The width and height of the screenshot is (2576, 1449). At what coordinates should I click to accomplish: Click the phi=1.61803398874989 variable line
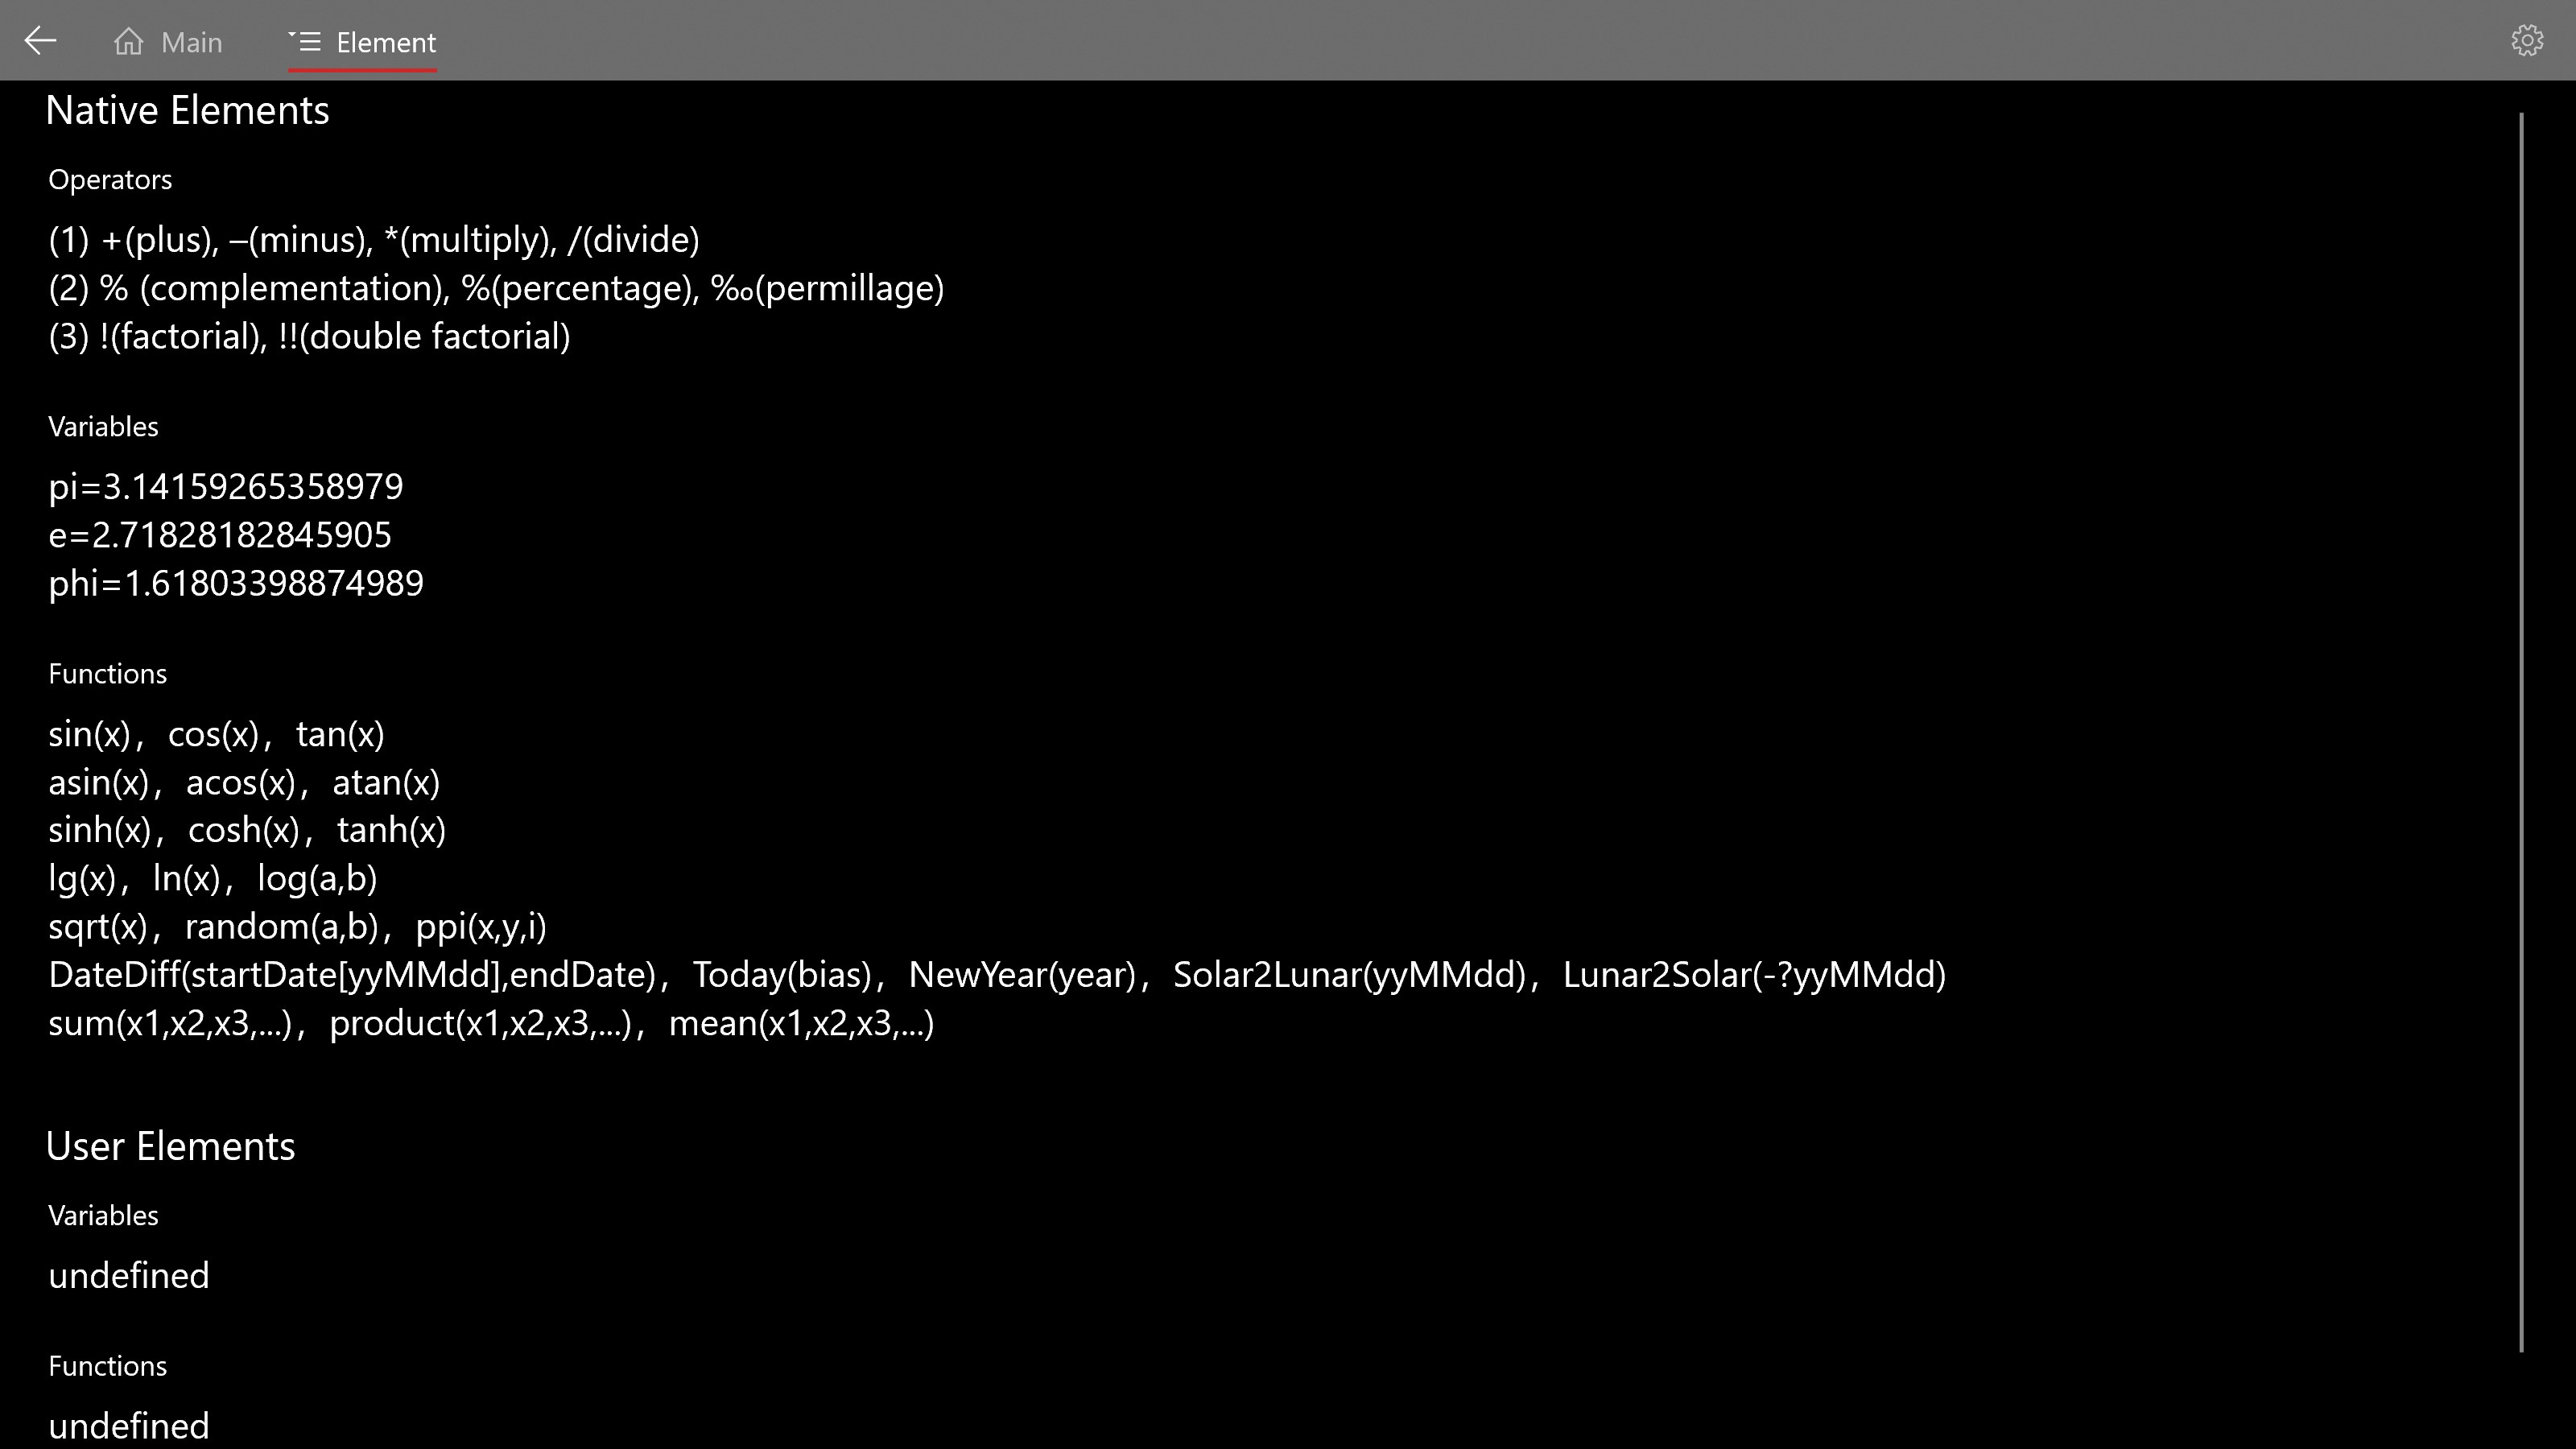coord(235,583)
